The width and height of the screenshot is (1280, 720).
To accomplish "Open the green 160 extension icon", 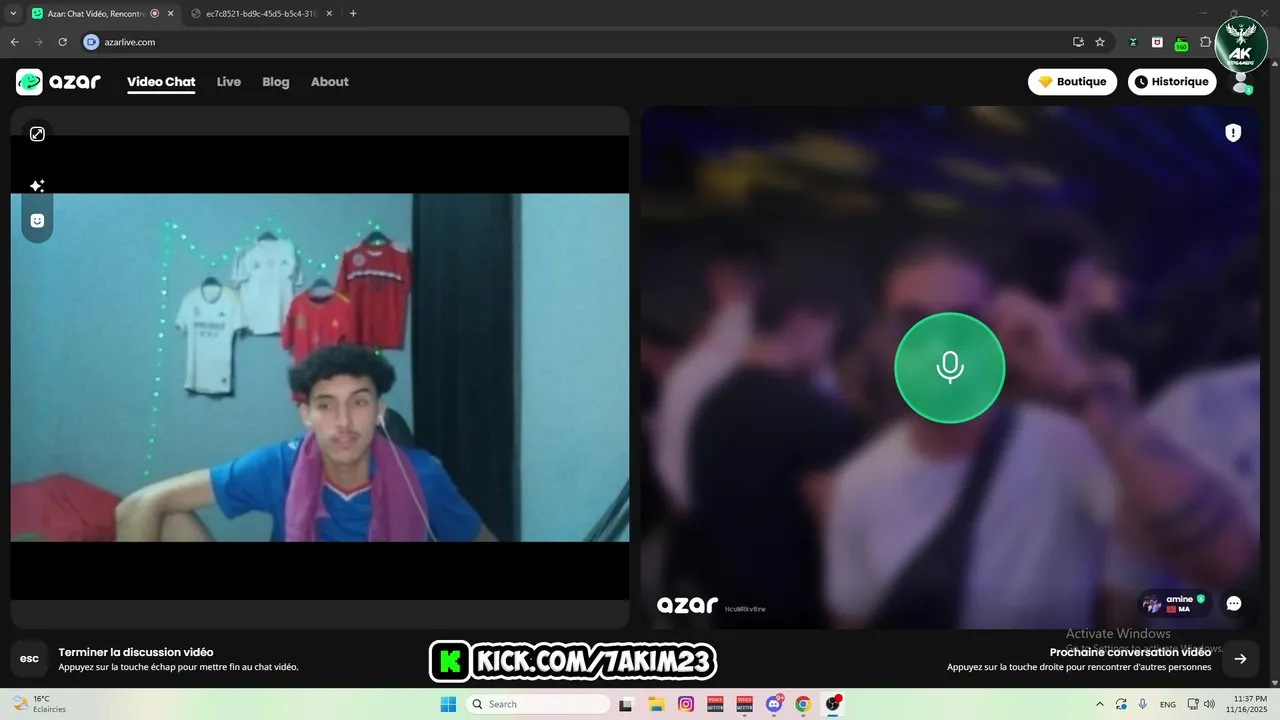I will pos(1181,43).
